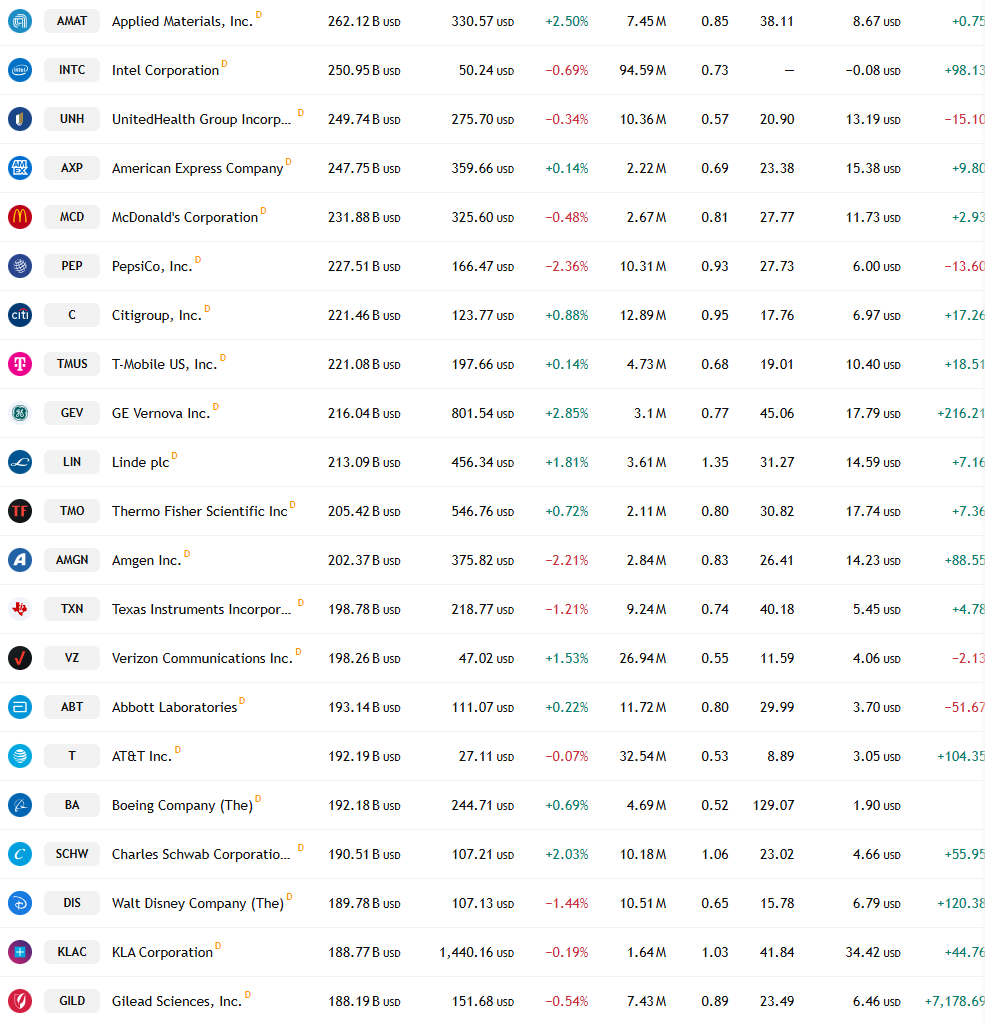
Task: Open the American Express Company link
Action: 198,168
